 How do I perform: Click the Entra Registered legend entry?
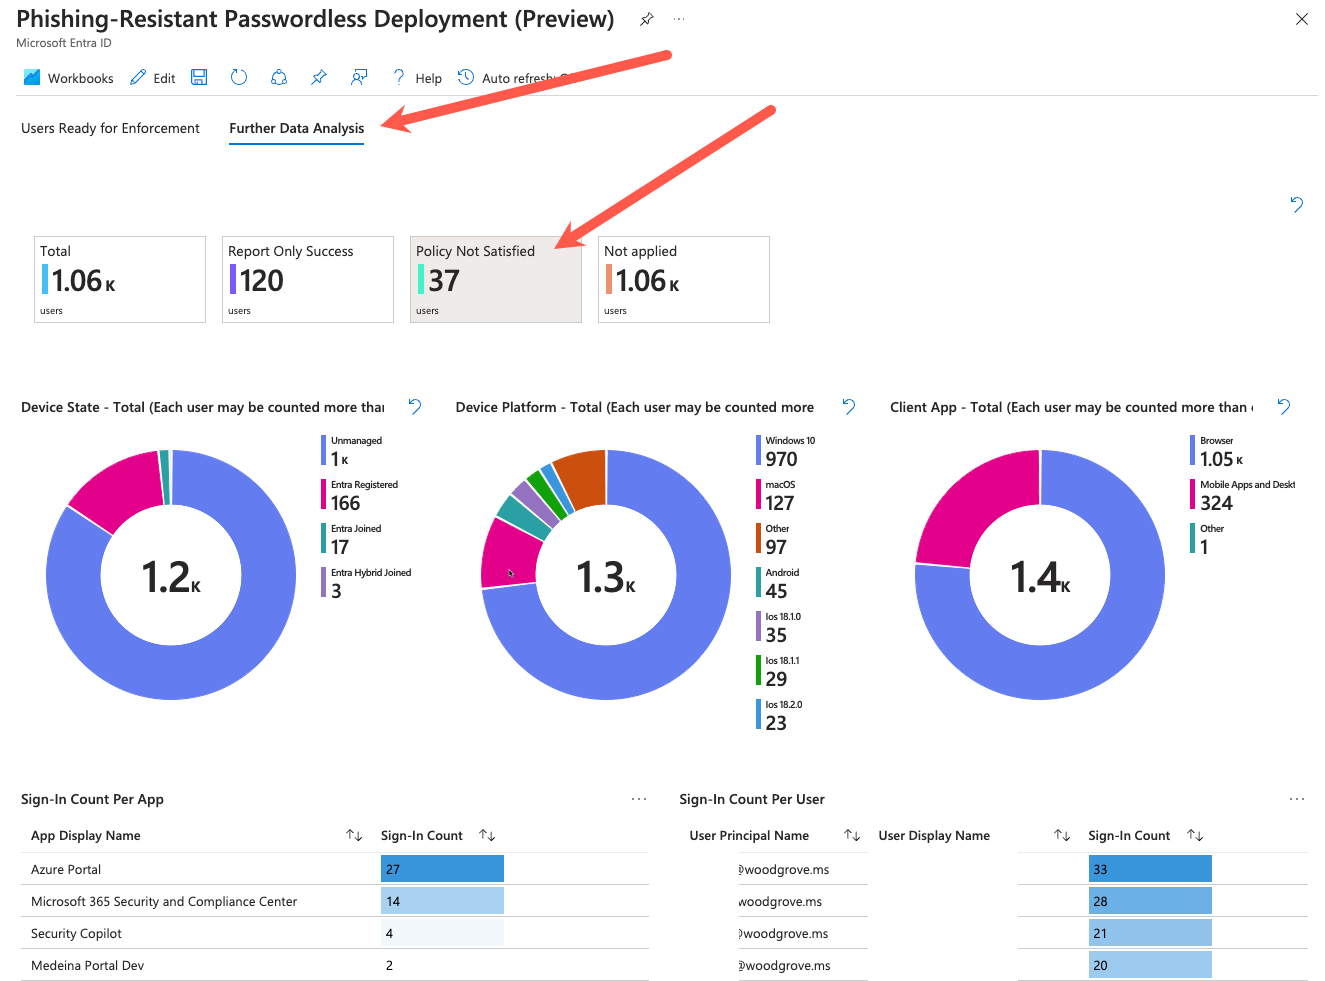pyautogui.click(x=360, y=495)
